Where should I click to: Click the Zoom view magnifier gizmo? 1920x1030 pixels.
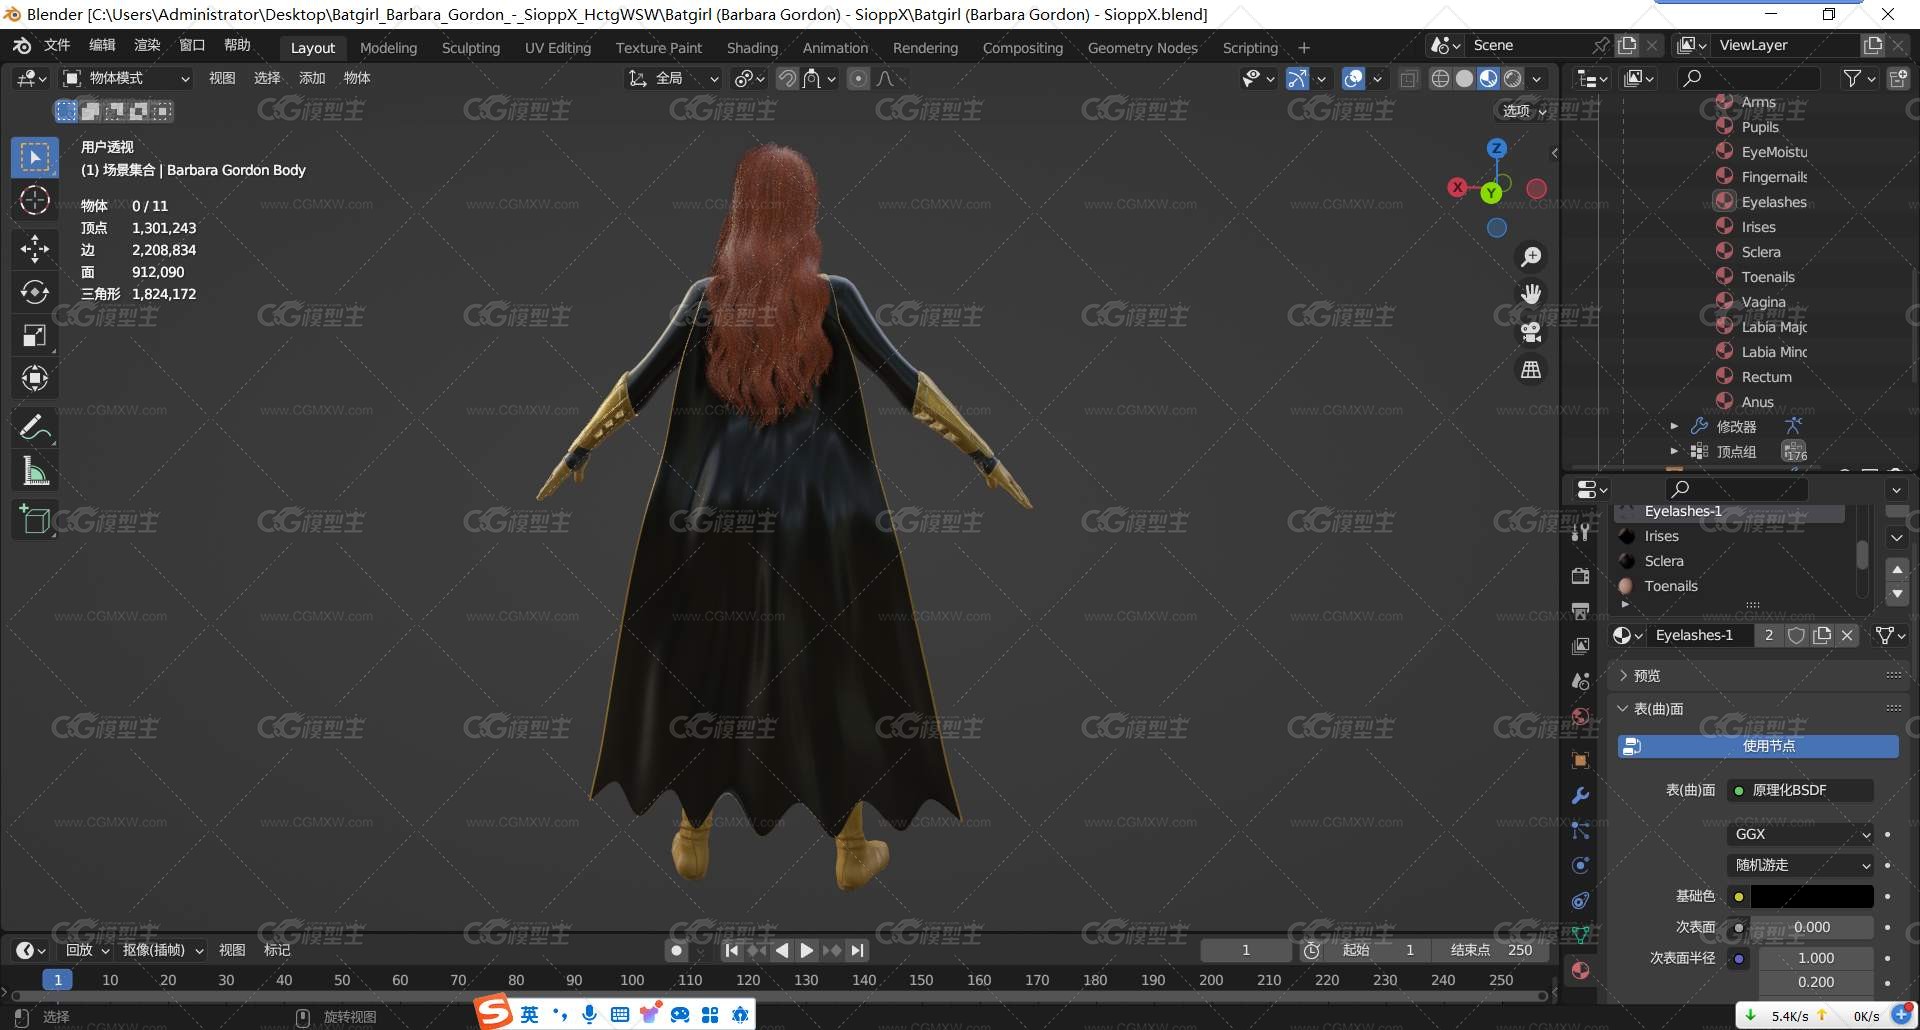[1531, 257]
